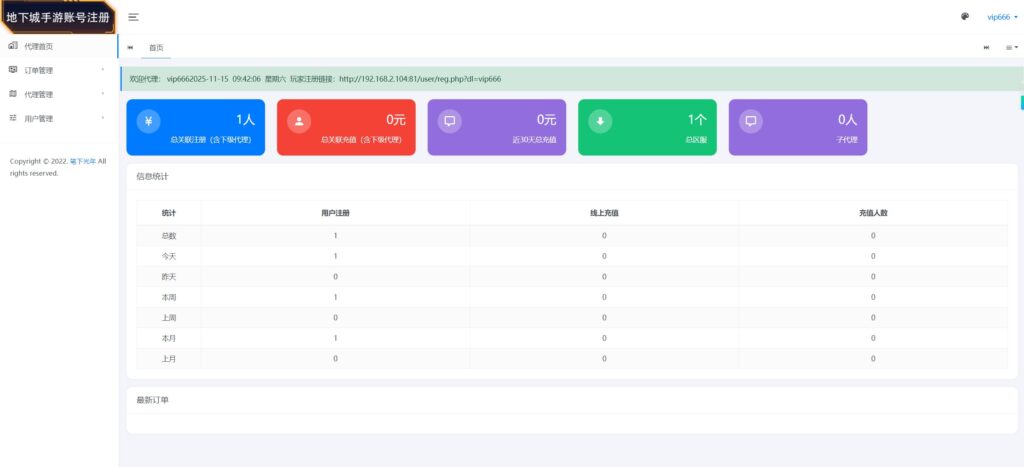
Task: Click the scroll tabs right arrow icon
Action: click(987, 48)
